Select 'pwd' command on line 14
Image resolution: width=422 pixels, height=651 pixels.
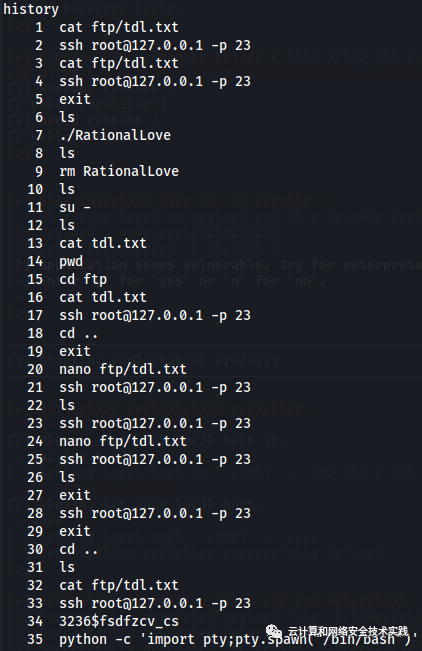tap(71, 262)
